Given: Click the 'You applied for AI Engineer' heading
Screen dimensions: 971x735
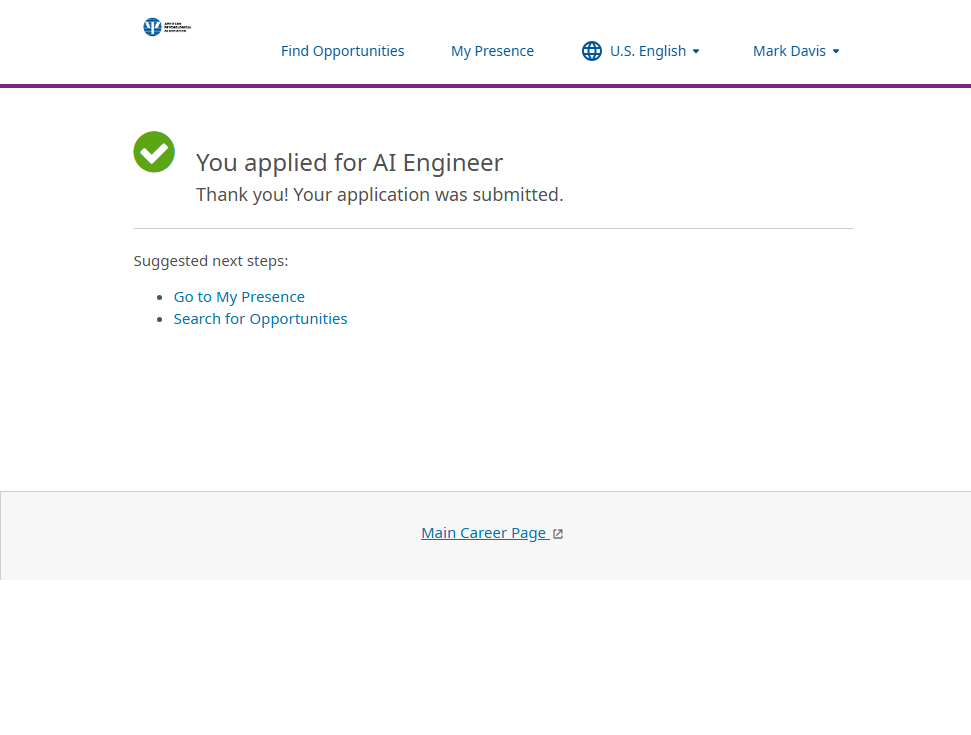Looking at the screenshot, I should (349, 162).
